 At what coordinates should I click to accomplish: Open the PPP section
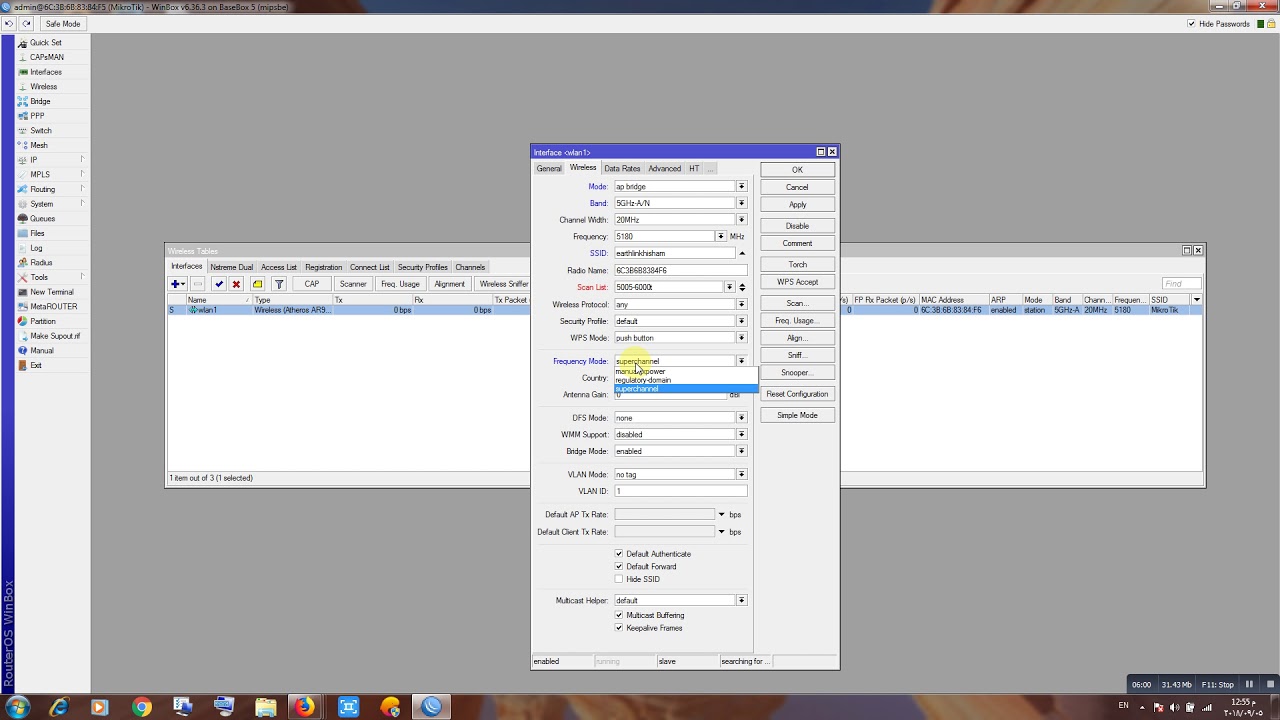pyautogui.click(x=37, y=116)
